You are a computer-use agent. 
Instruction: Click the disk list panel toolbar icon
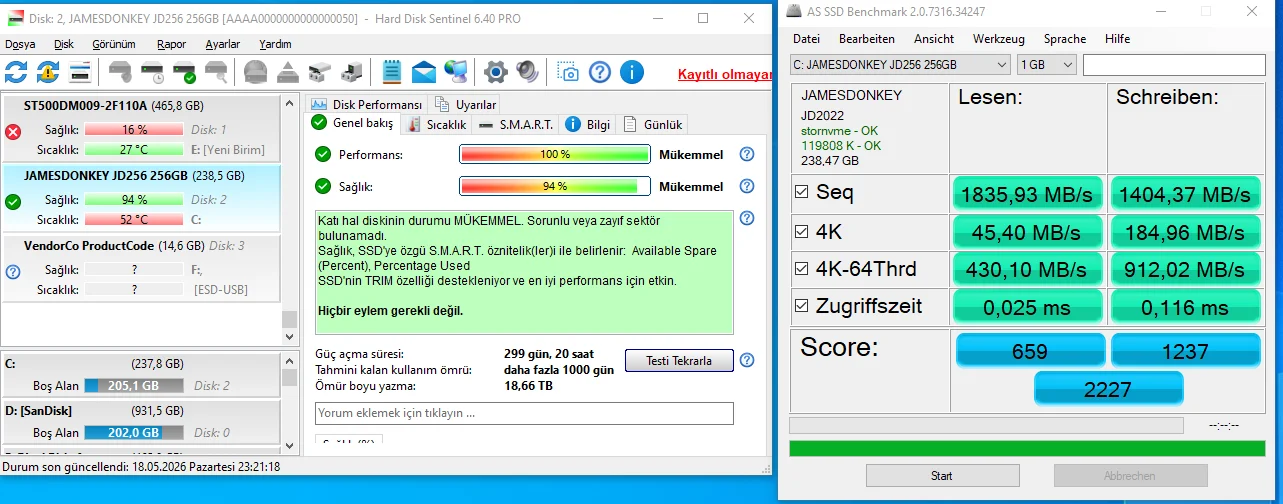point(80,72)
